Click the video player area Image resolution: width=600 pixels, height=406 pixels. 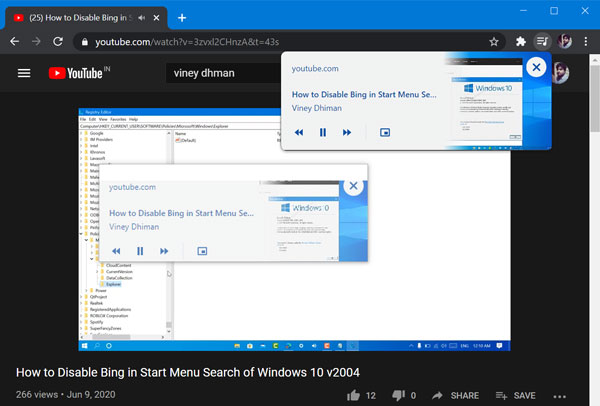pyautogui.click(x=294, y=229)
